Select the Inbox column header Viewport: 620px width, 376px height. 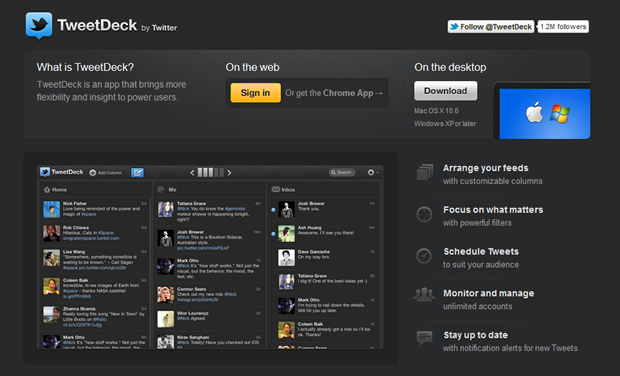pos(323,189)
